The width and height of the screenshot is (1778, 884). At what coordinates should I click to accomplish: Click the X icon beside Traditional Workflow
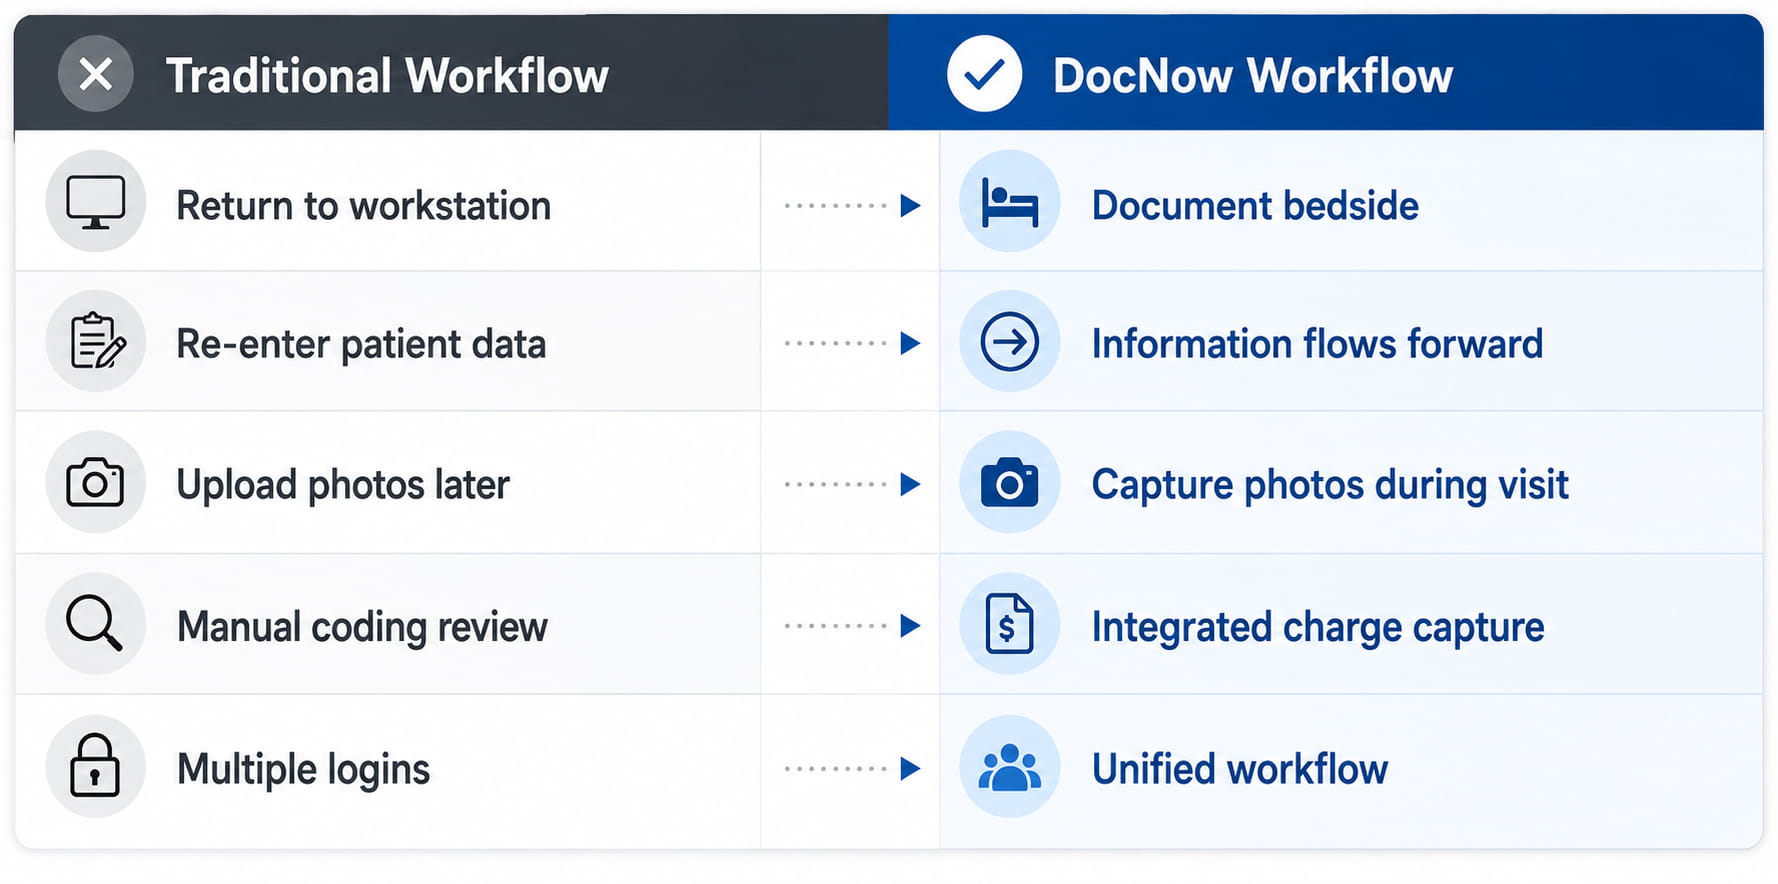coord(95,74)
